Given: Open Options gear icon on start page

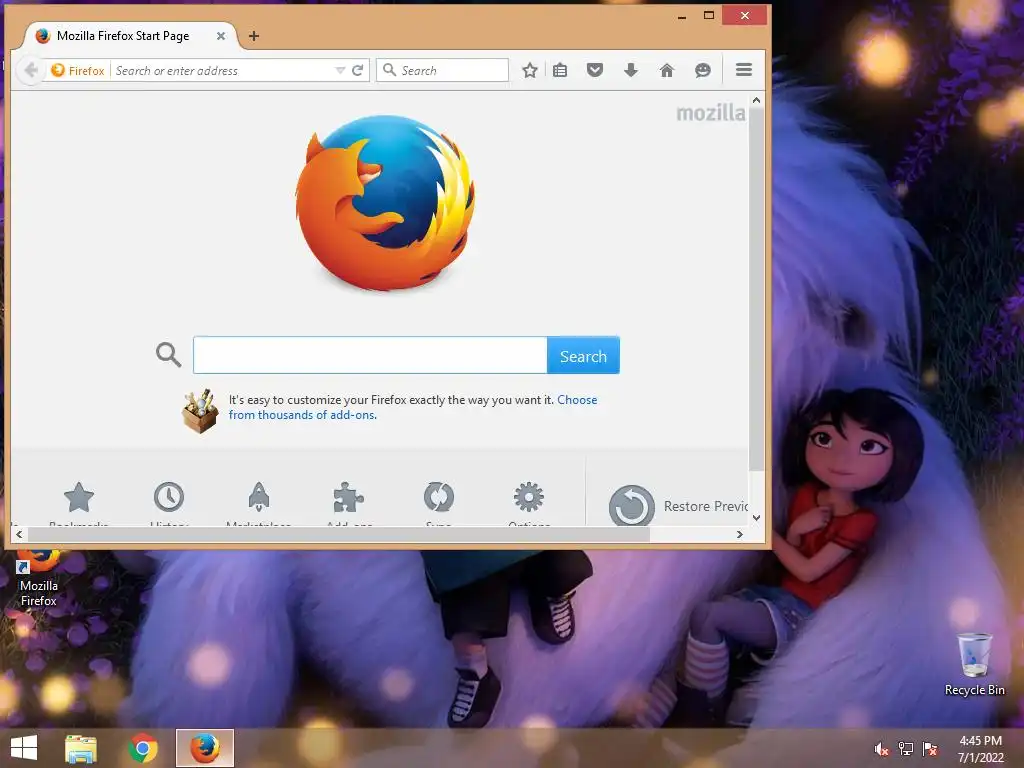Looking at the screenshot, I should tap(528, 498).
